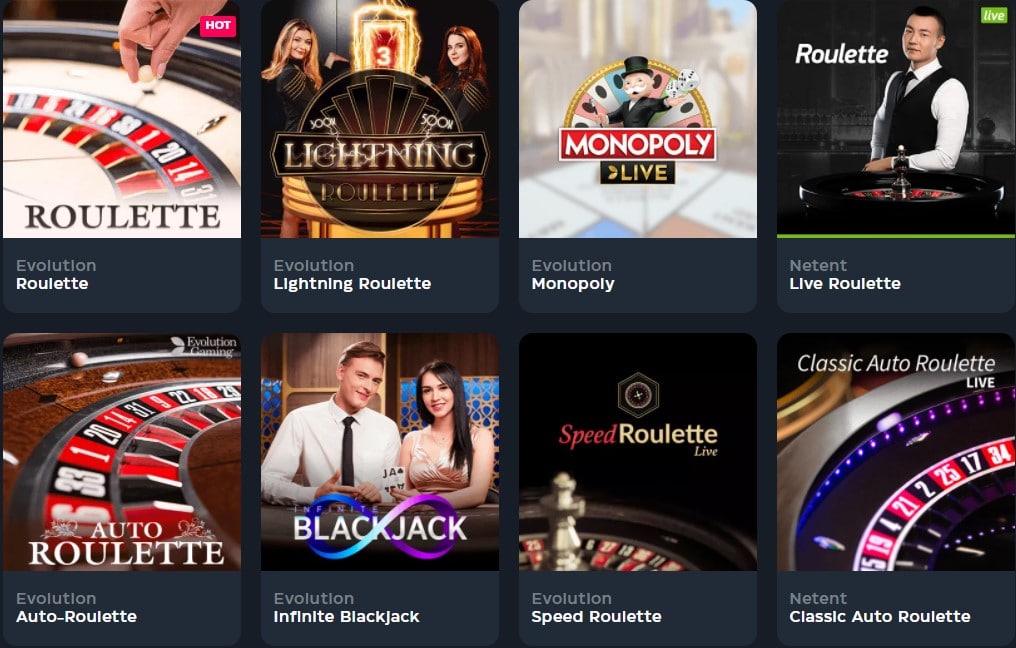The width and height of the screenshot is (1016, 648).
Task: Open the Classic Auto Roulette thumbnail
Action: click(895, 452)
